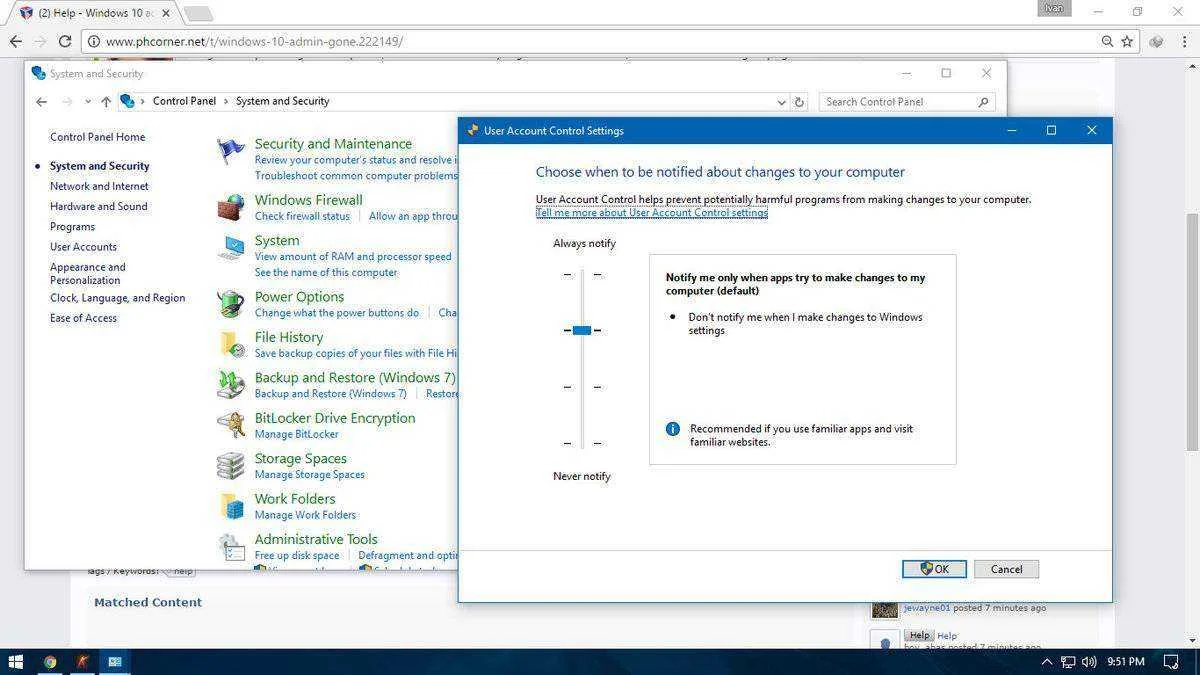Viewport: 1200px width, 675px height.
Task: Click the Control Panel breadcrumb
Action: coord(184,101)
